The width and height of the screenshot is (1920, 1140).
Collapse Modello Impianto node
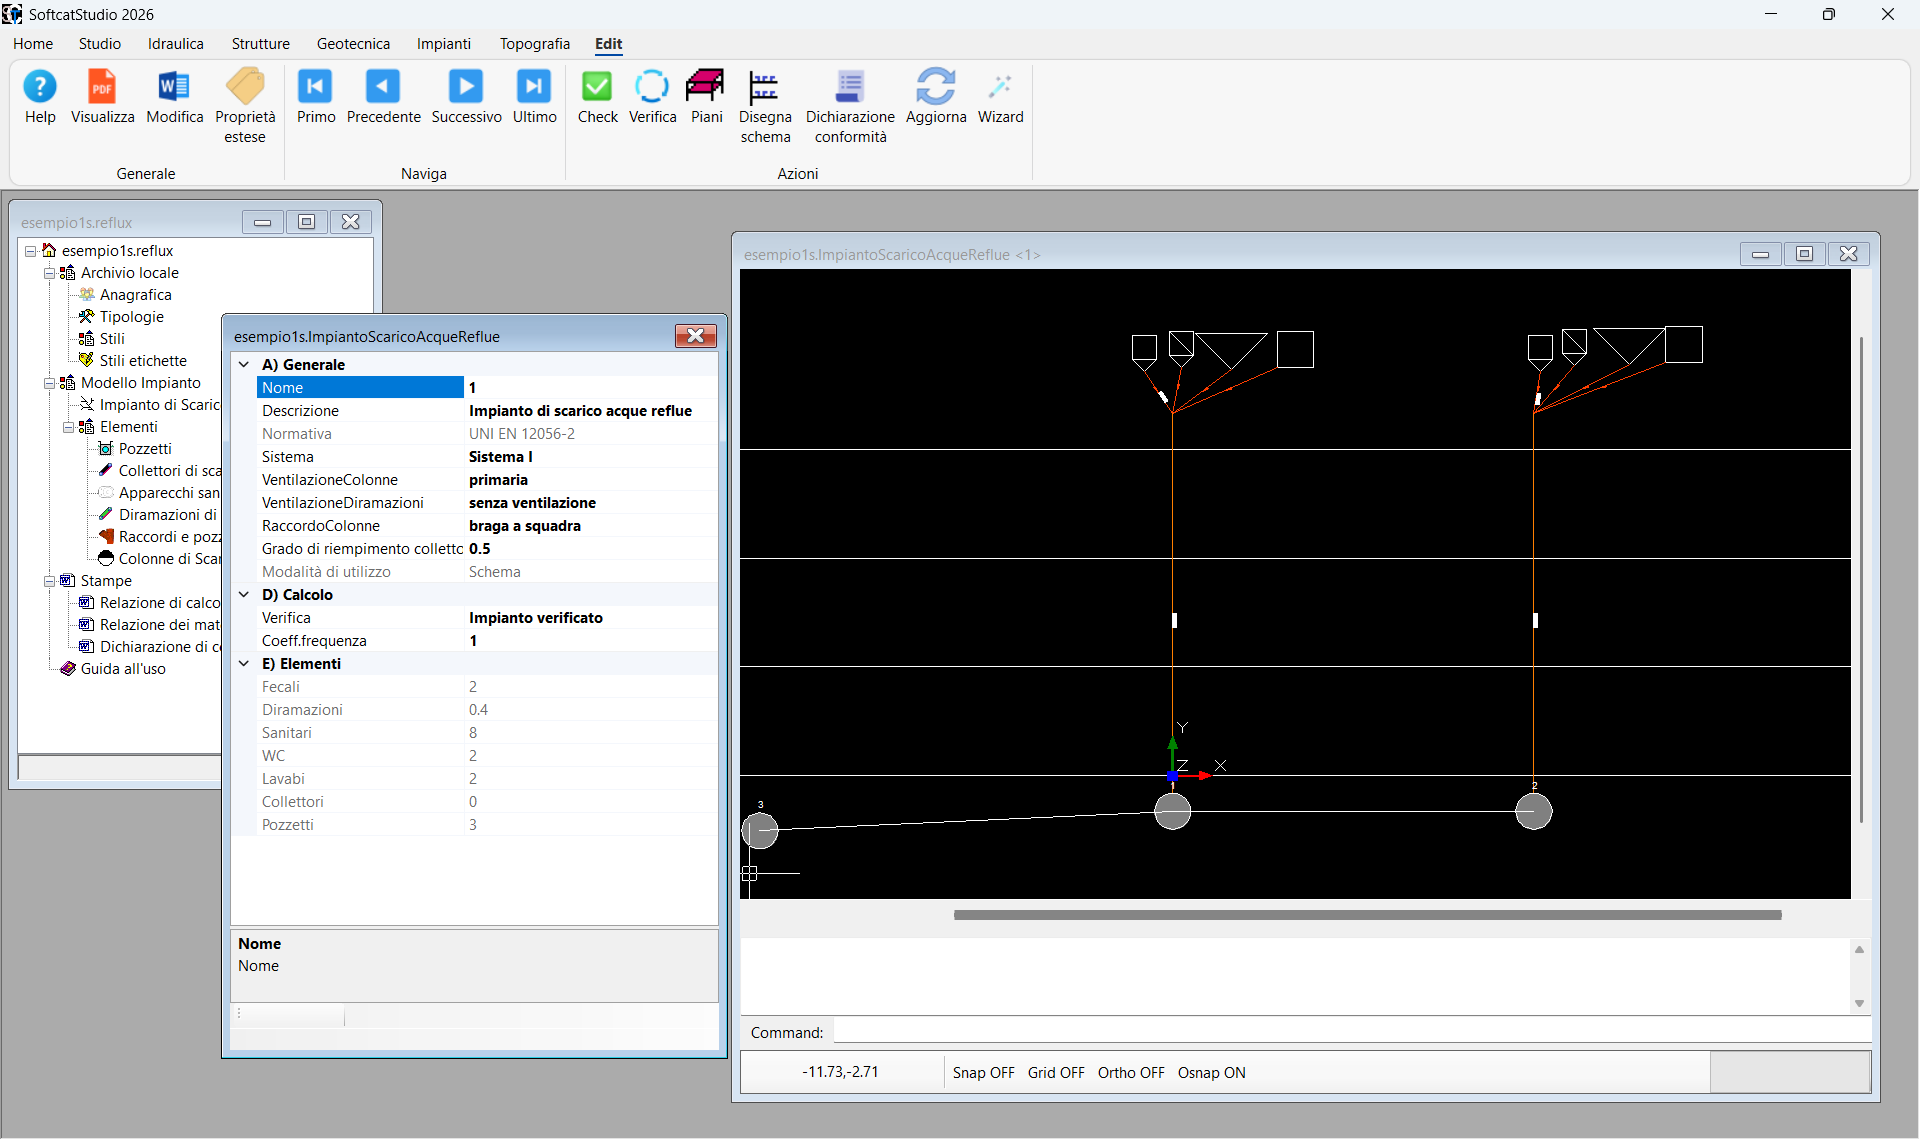[50, 383]
